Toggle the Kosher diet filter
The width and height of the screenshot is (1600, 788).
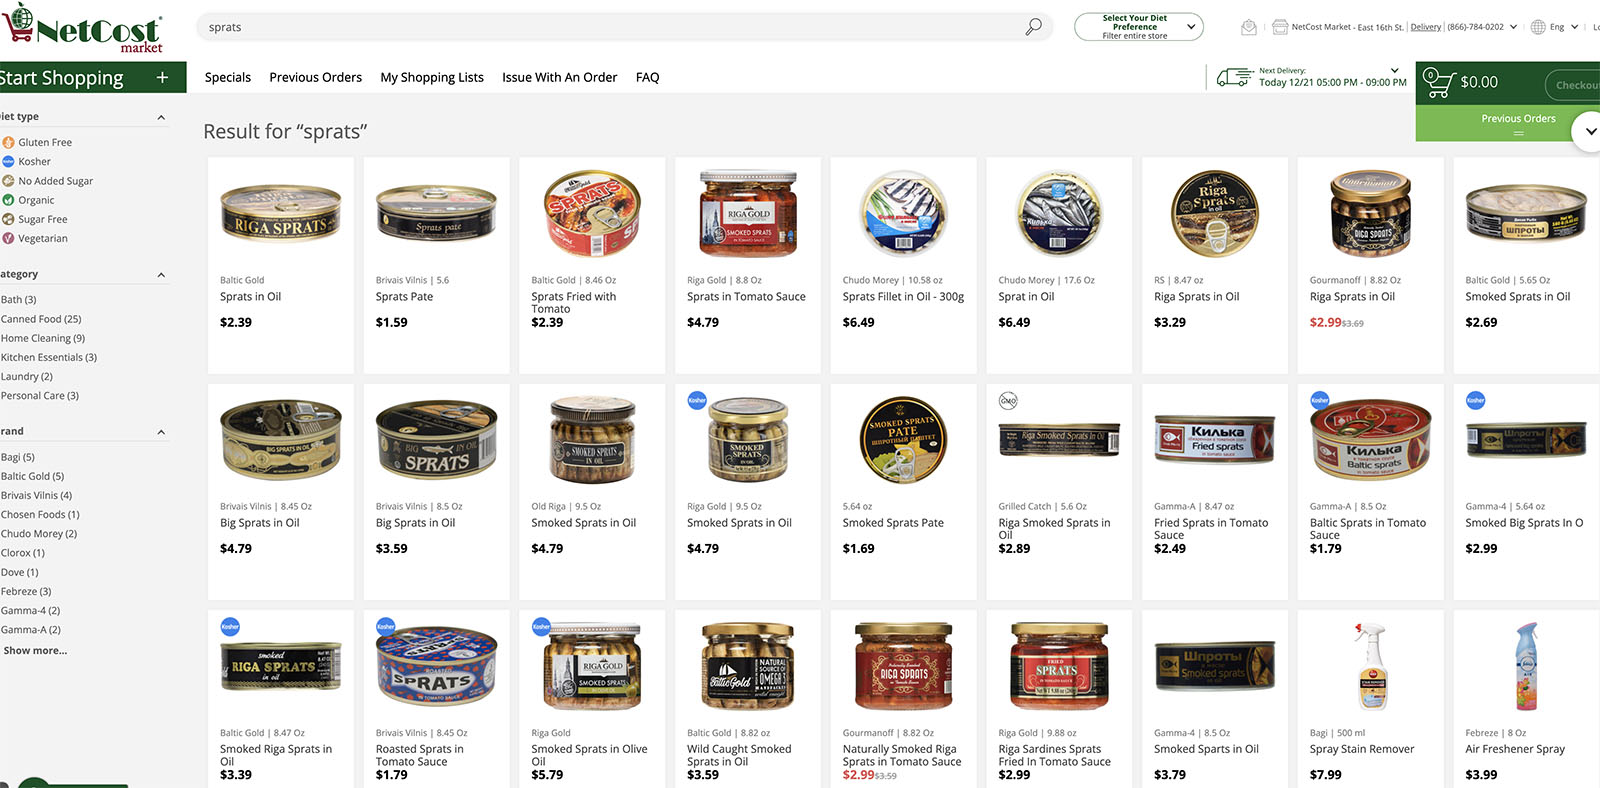pyautogui.click(x=27, y=161)
